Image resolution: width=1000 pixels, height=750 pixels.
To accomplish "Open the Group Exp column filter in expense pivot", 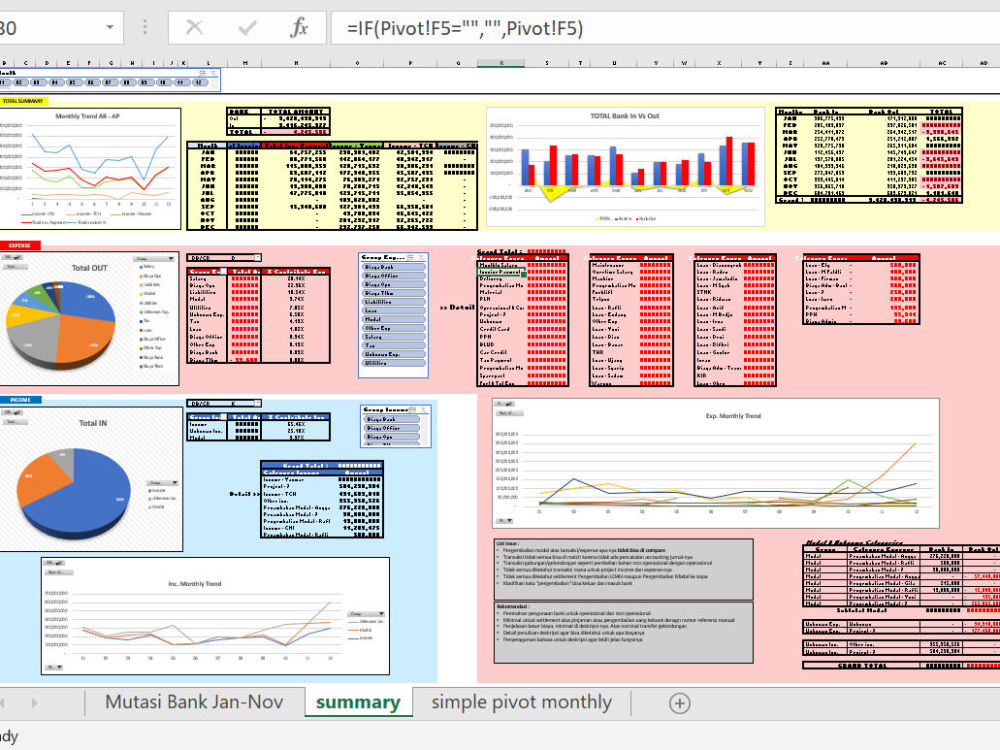I will click(x=223, y=272).
